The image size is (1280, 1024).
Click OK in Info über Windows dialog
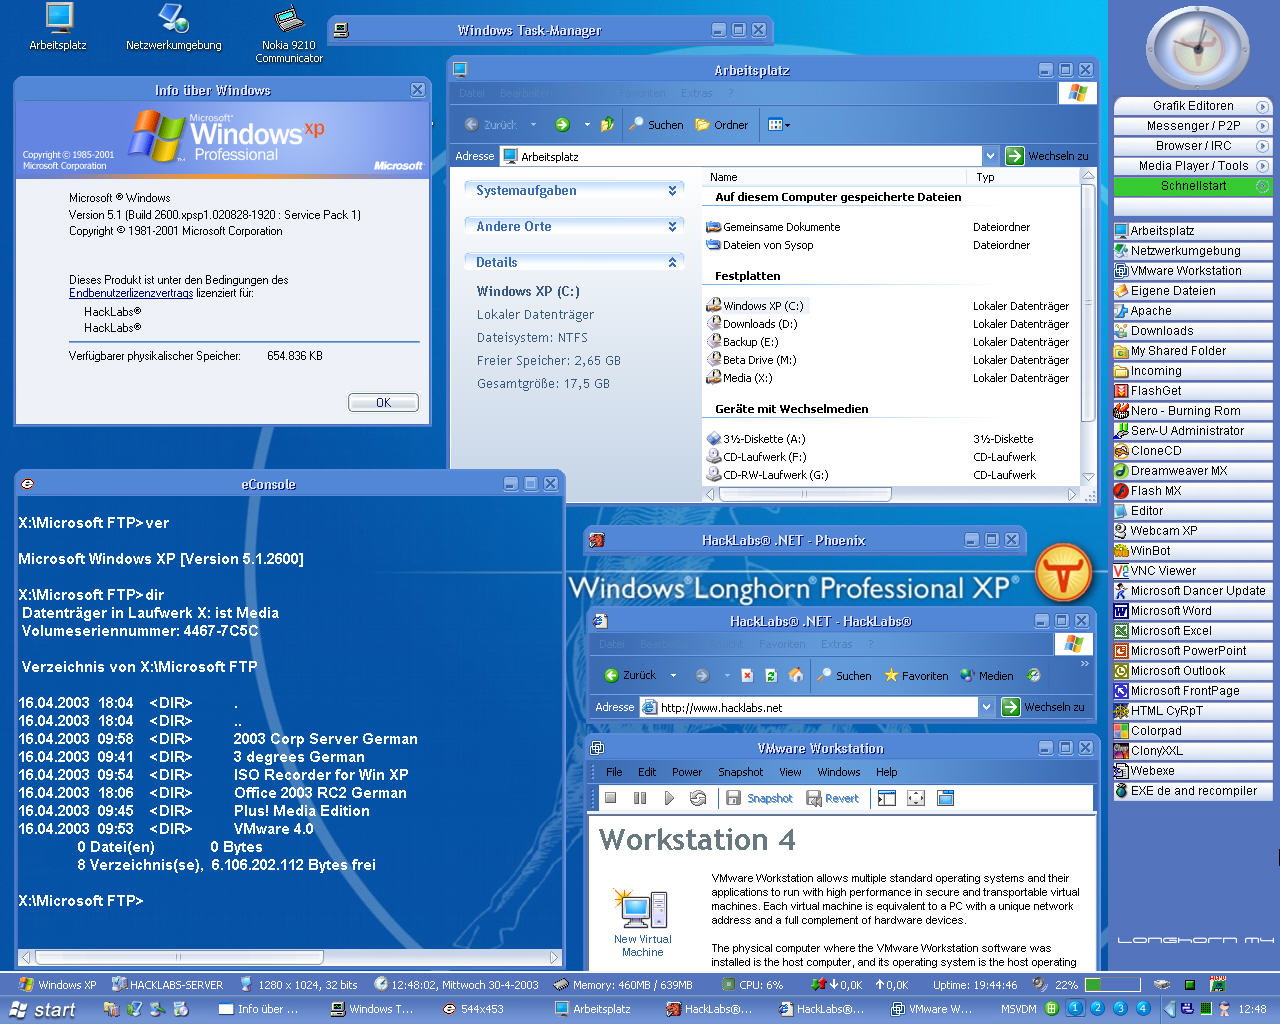click(x=383, y=402)
